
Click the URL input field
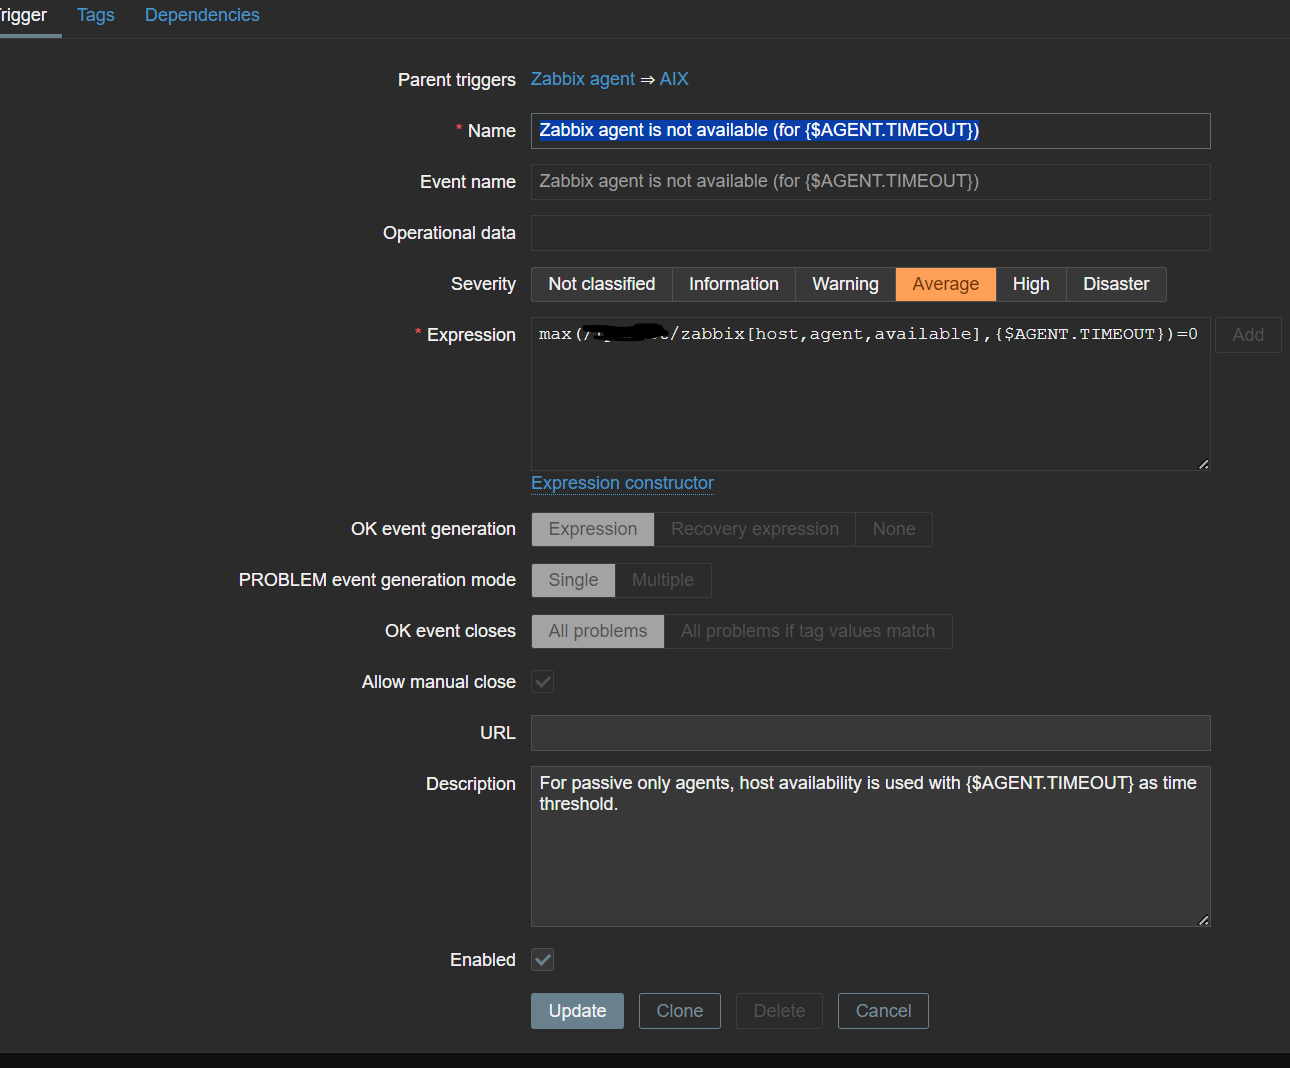click(870, 733)
